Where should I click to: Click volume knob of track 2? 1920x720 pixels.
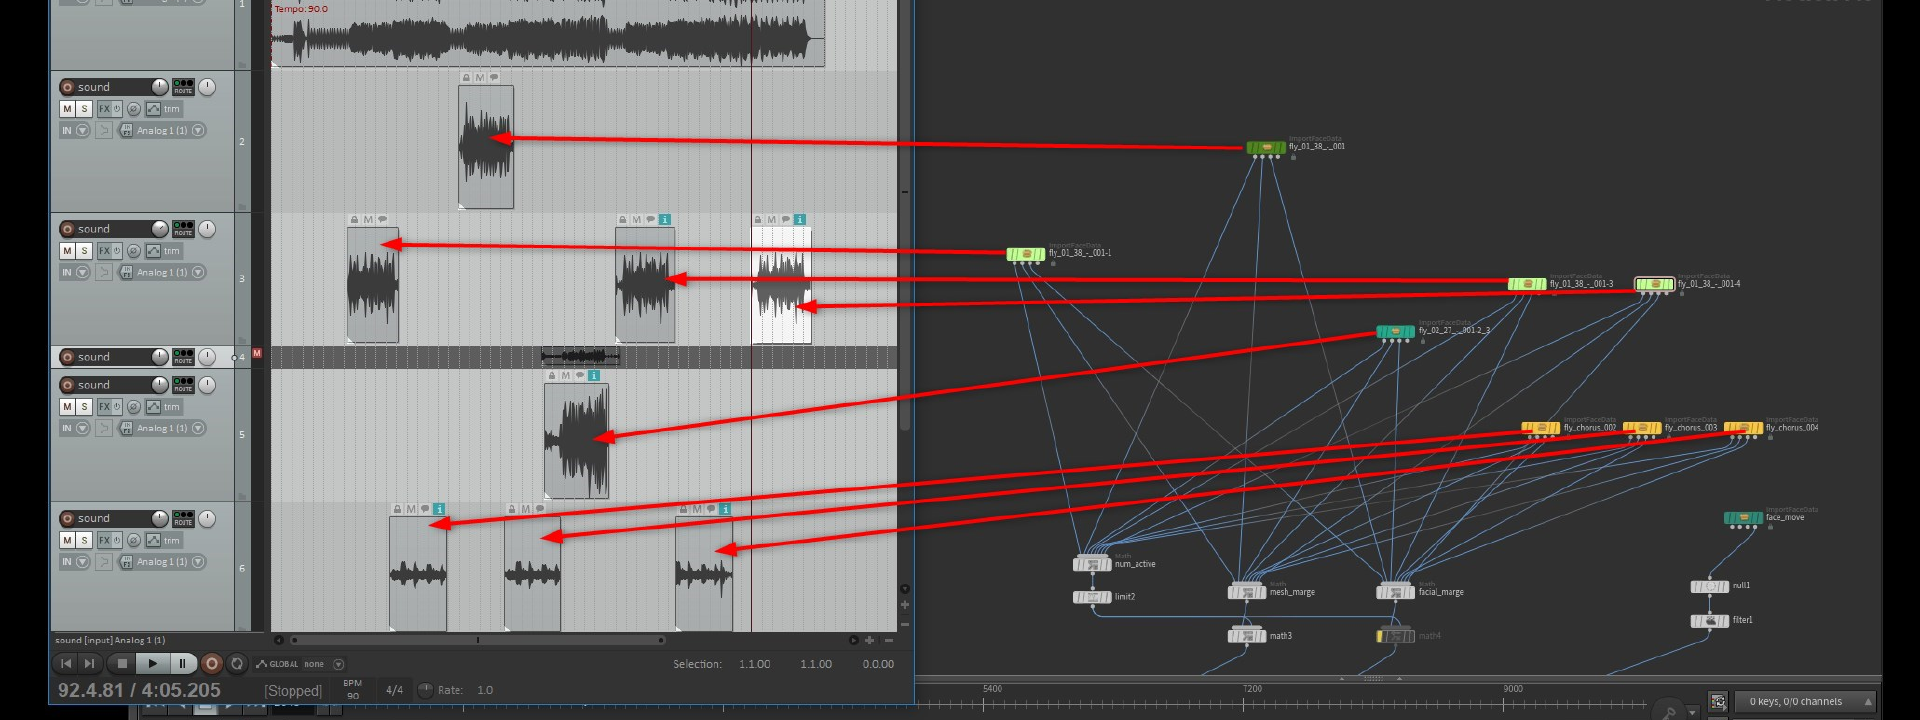click(x=160, y=87)
